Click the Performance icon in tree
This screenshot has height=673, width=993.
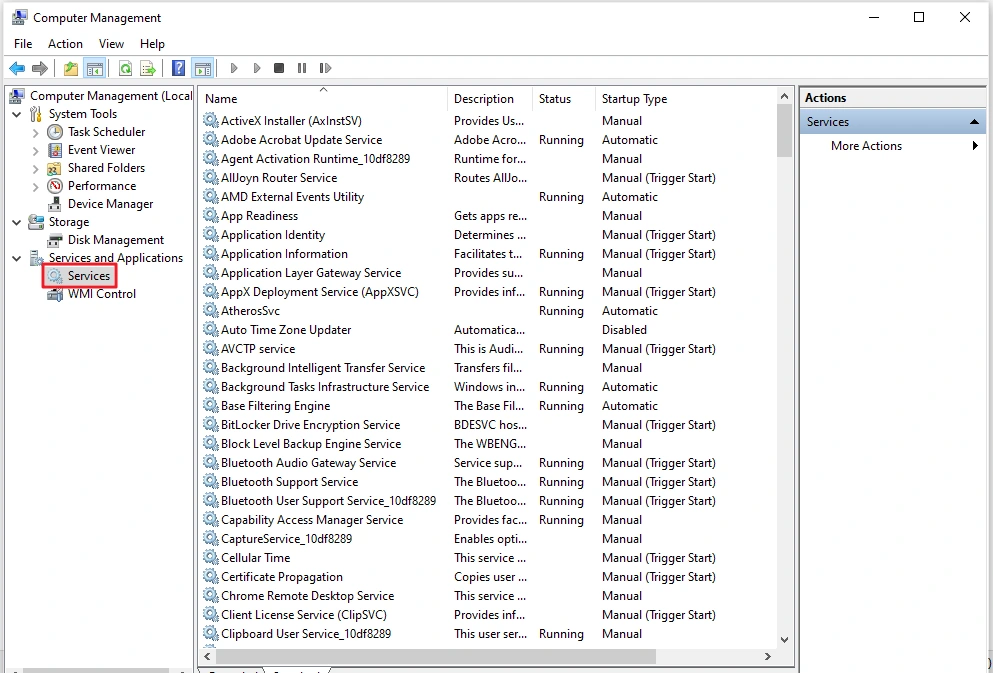pos(55,186)
